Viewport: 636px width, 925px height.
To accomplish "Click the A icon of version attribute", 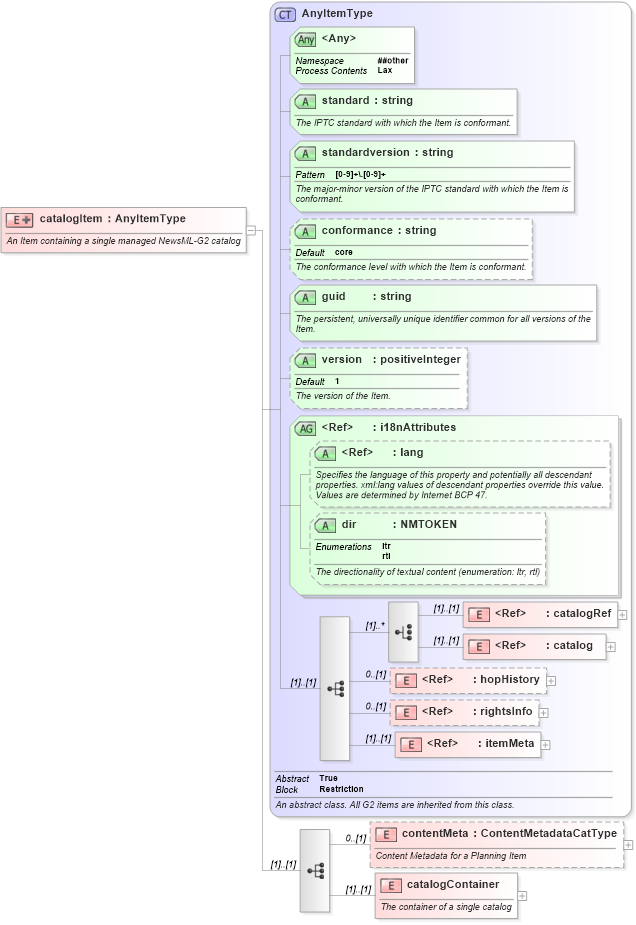I will 306,360.
